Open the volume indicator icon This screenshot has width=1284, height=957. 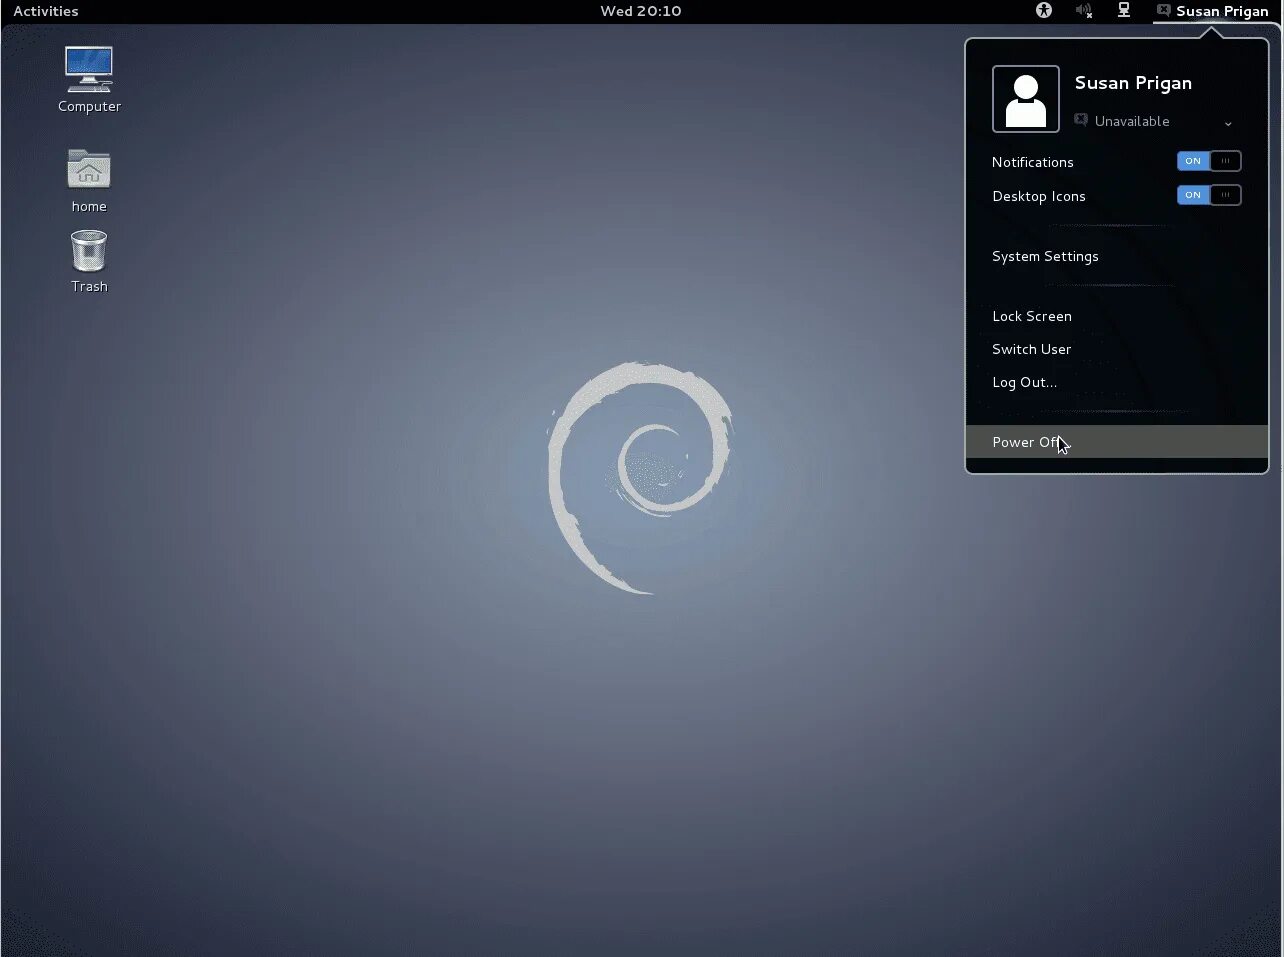pyautogui.click(x=1084, y=10)
